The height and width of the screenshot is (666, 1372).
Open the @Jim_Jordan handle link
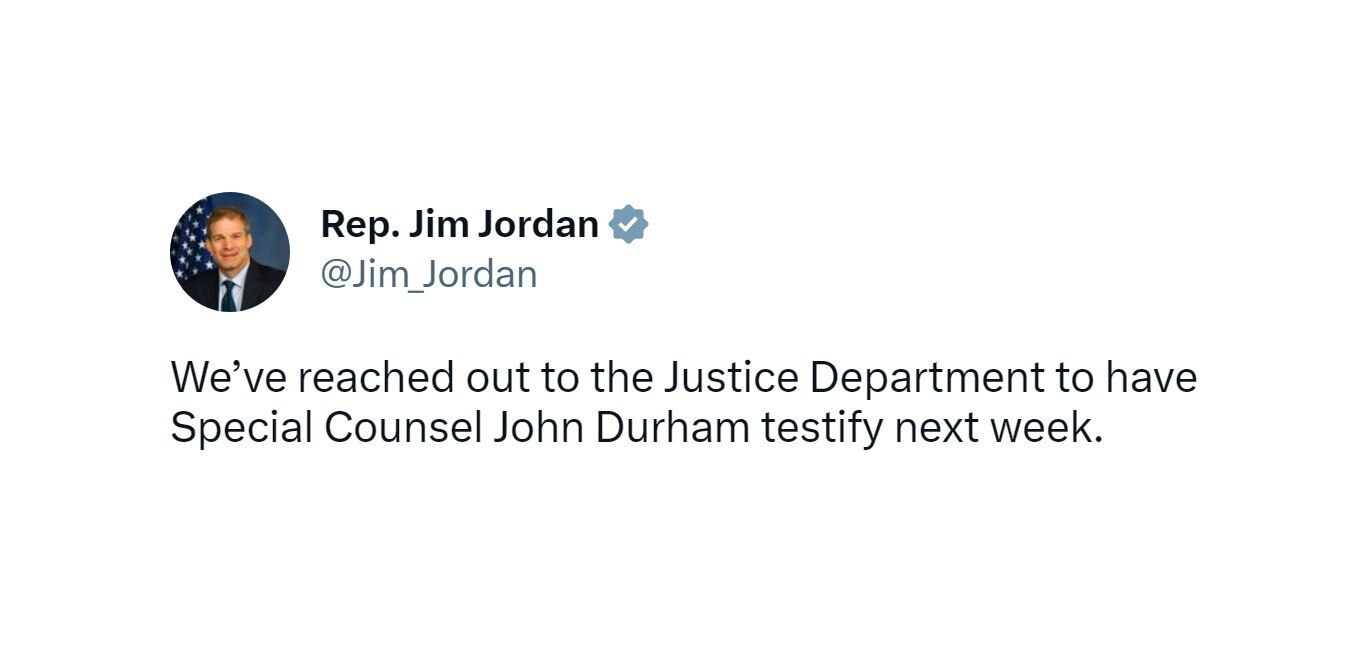click(428, 273)
